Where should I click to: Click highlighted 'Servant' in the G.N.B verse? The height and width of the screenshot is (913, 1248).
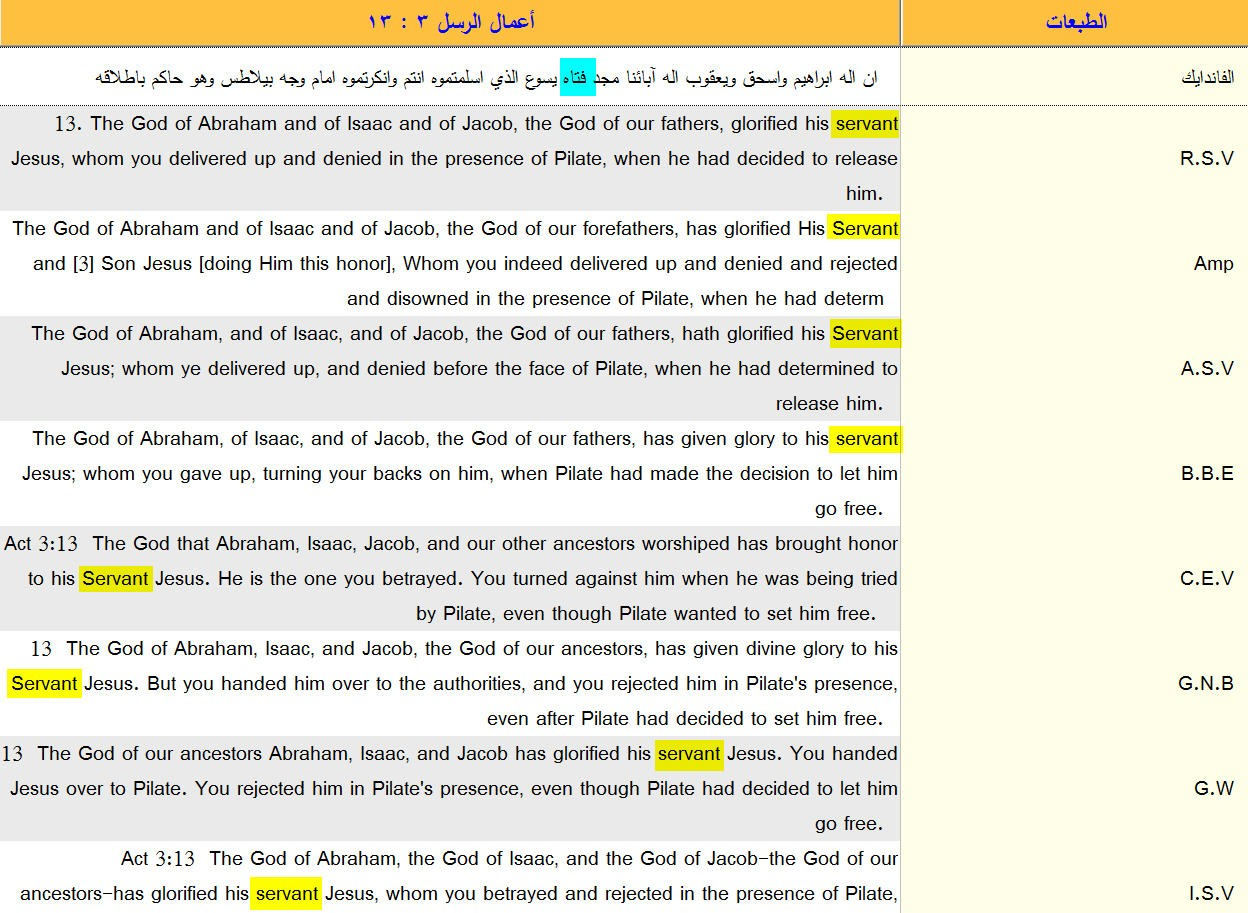(44, 684)
